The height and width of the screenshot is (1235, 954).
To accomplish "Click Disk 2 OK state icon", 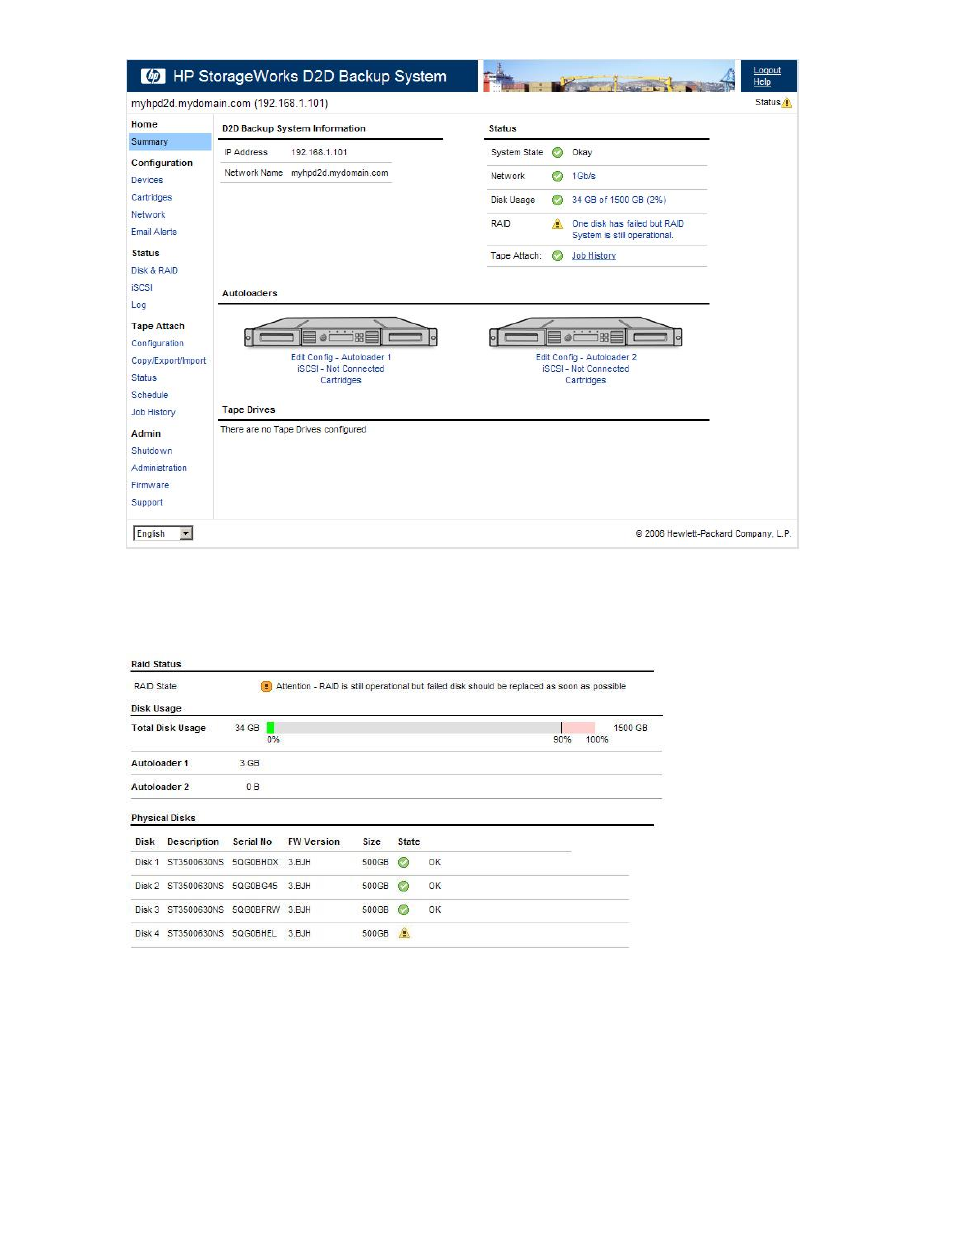I will pyautogui.click(x=404, y=886).
